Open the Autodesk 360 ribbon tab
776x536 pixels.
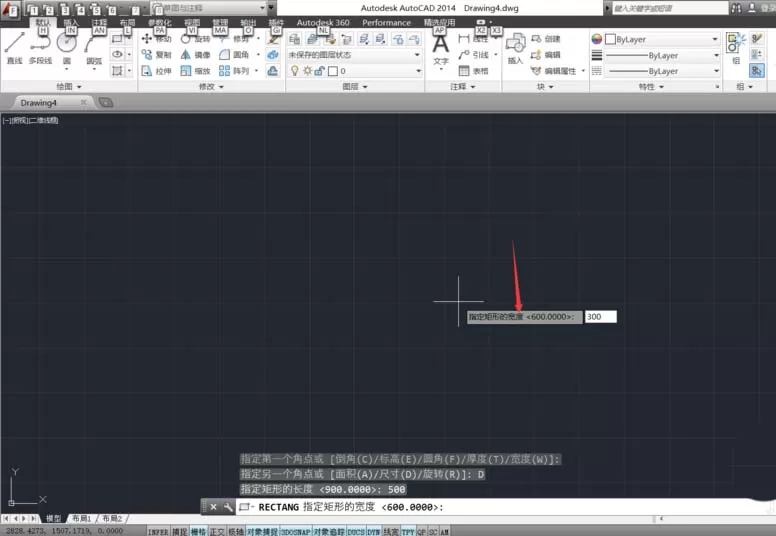[x=323, y=22]
